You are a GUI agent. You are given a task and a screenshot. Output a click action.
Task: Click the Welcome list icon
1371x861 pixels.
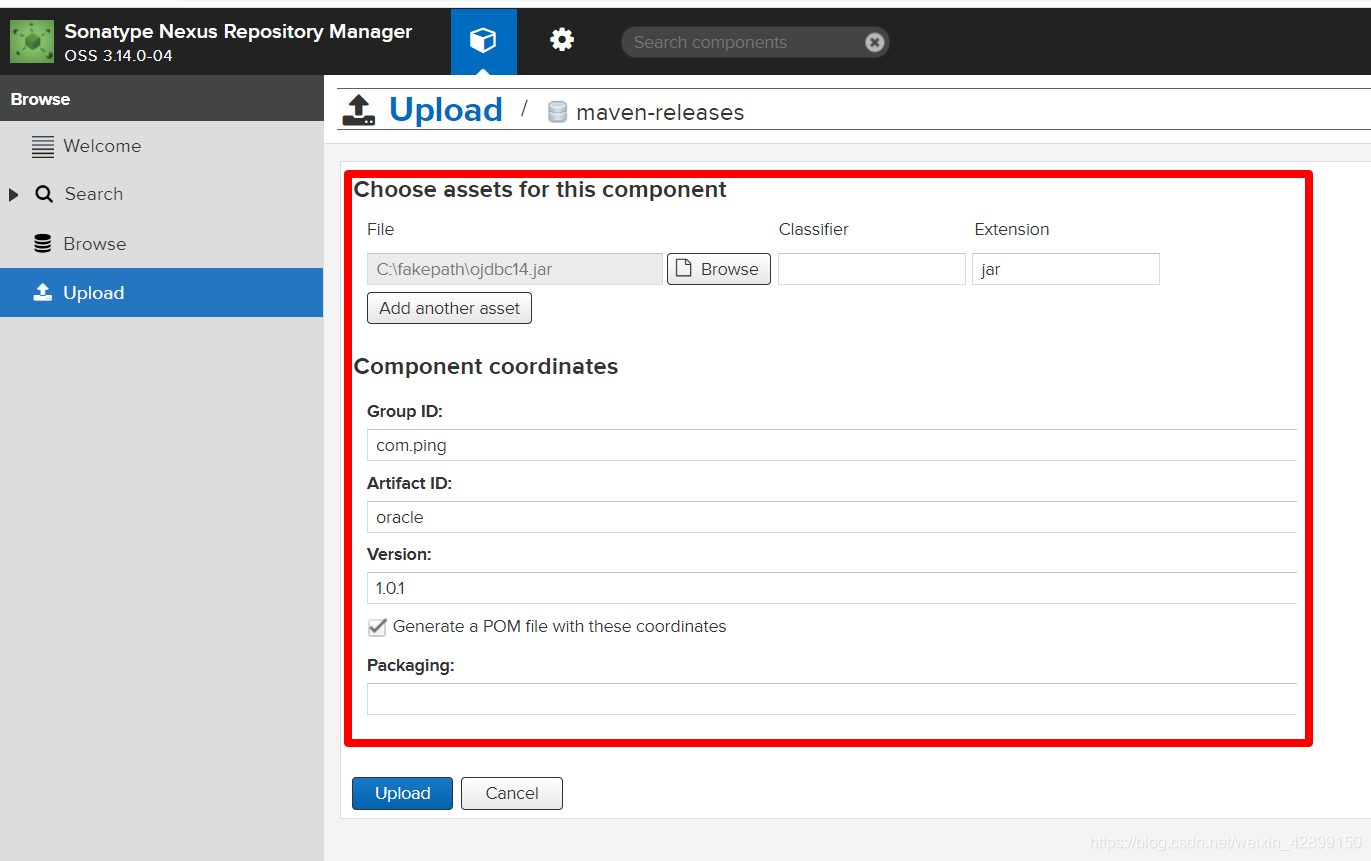[43, 147]
